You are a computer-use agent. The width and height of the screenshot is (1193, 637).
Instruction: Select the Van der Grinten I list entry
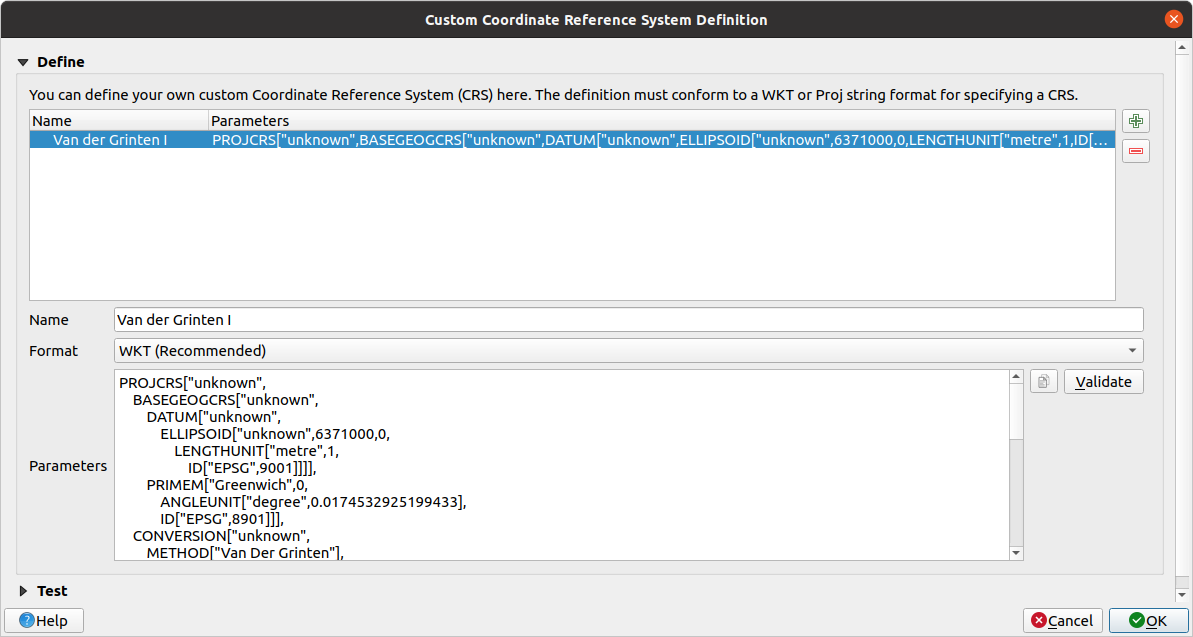(x=300, y=140)
